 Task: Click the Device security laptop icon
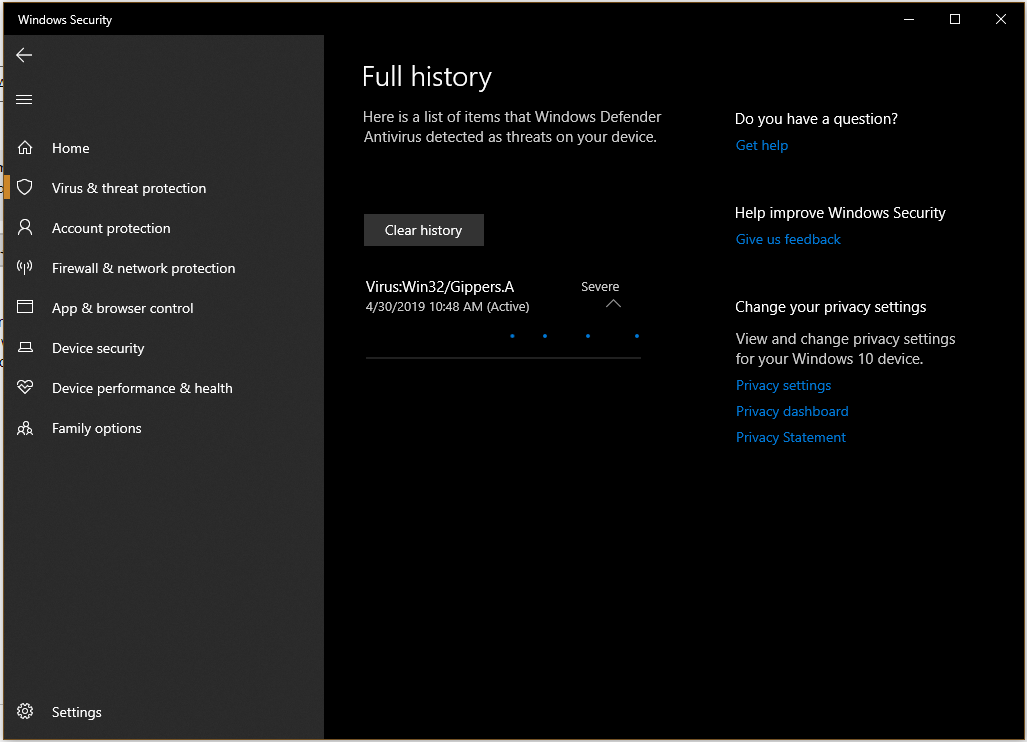tap(25, 347)
